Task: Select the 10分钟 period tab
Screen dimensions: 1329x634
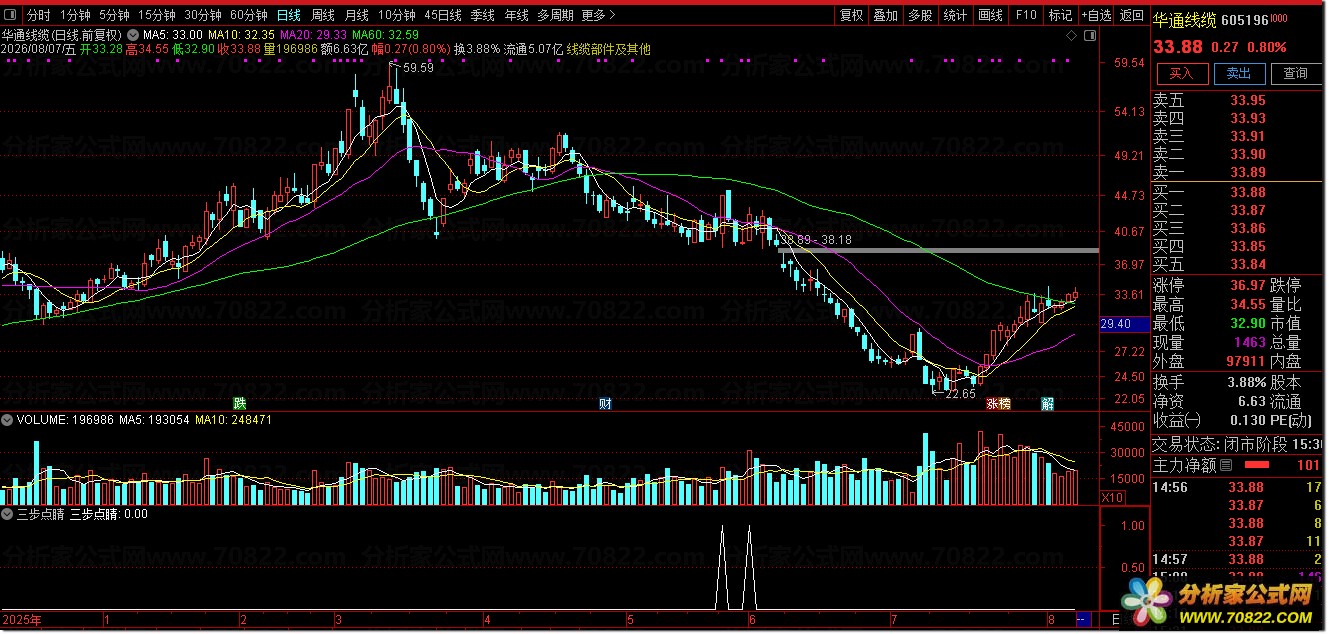Action: coord(397,15)
